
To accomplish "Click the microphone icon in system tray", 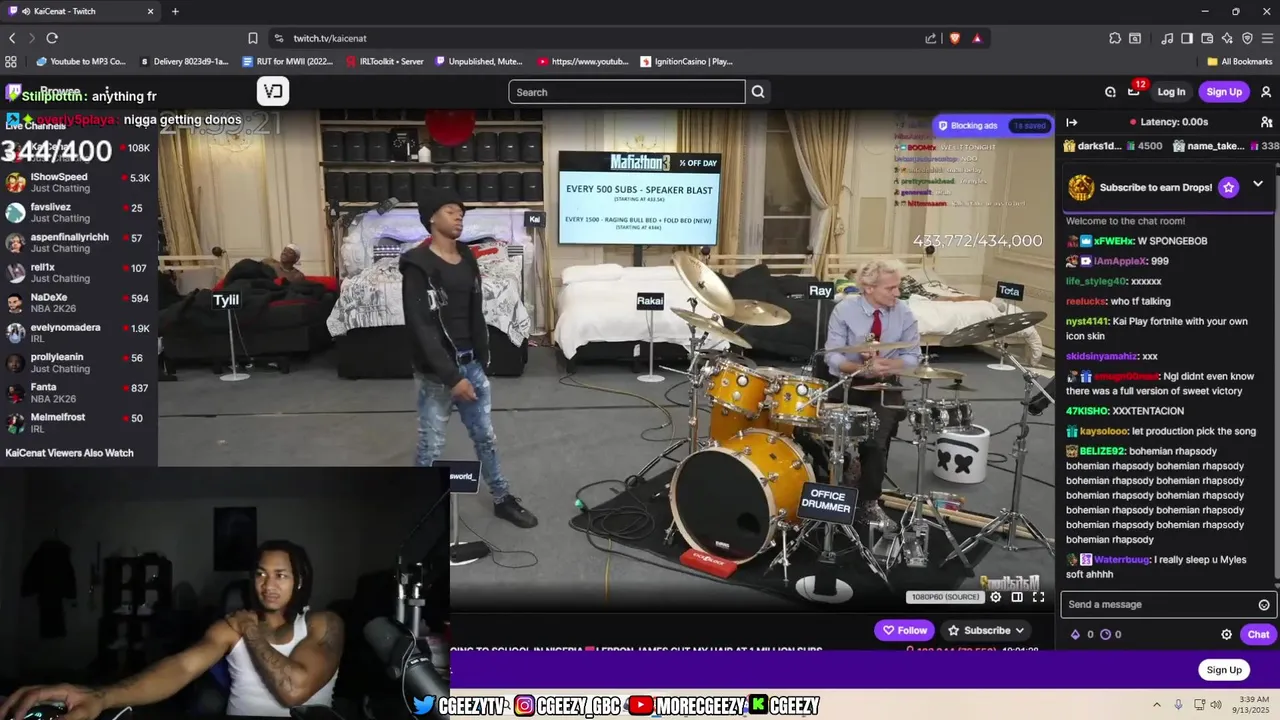I will [x=1179, y=704].
